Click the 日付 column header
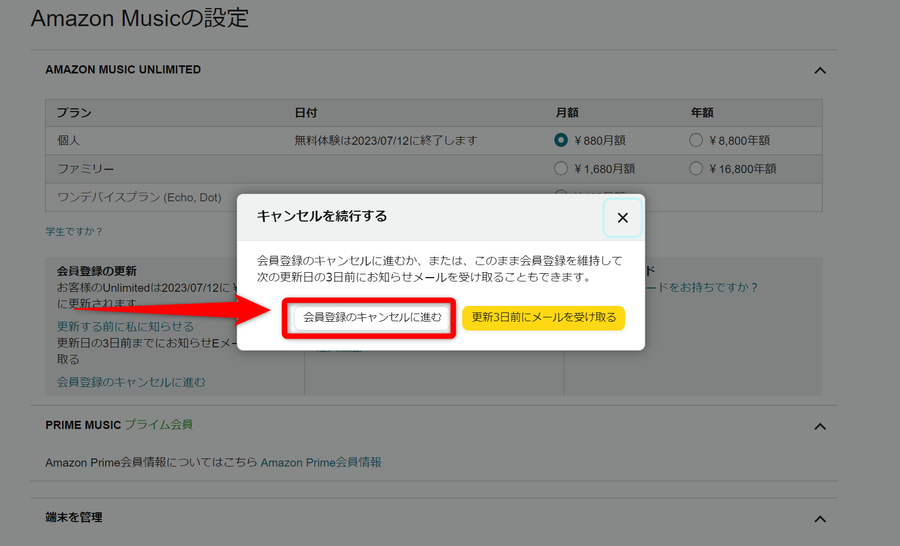Screen dimensions: 900x546 (x=306, y=113)
